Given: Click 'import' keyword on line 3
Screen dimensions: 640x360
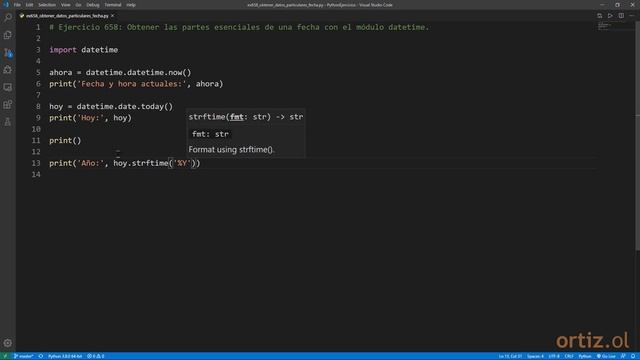Looking at the screenshot, I should coord(63,50).
